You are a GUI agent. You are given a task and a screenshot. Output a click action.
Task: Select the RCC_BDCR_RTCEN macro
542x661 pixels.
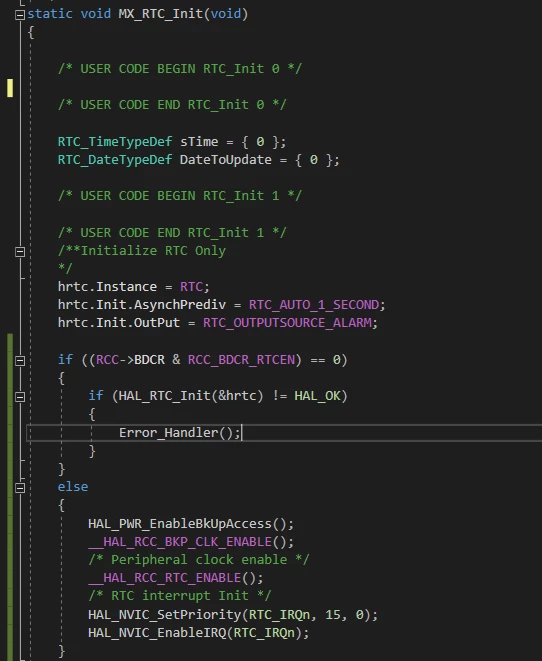pos(241,360)
